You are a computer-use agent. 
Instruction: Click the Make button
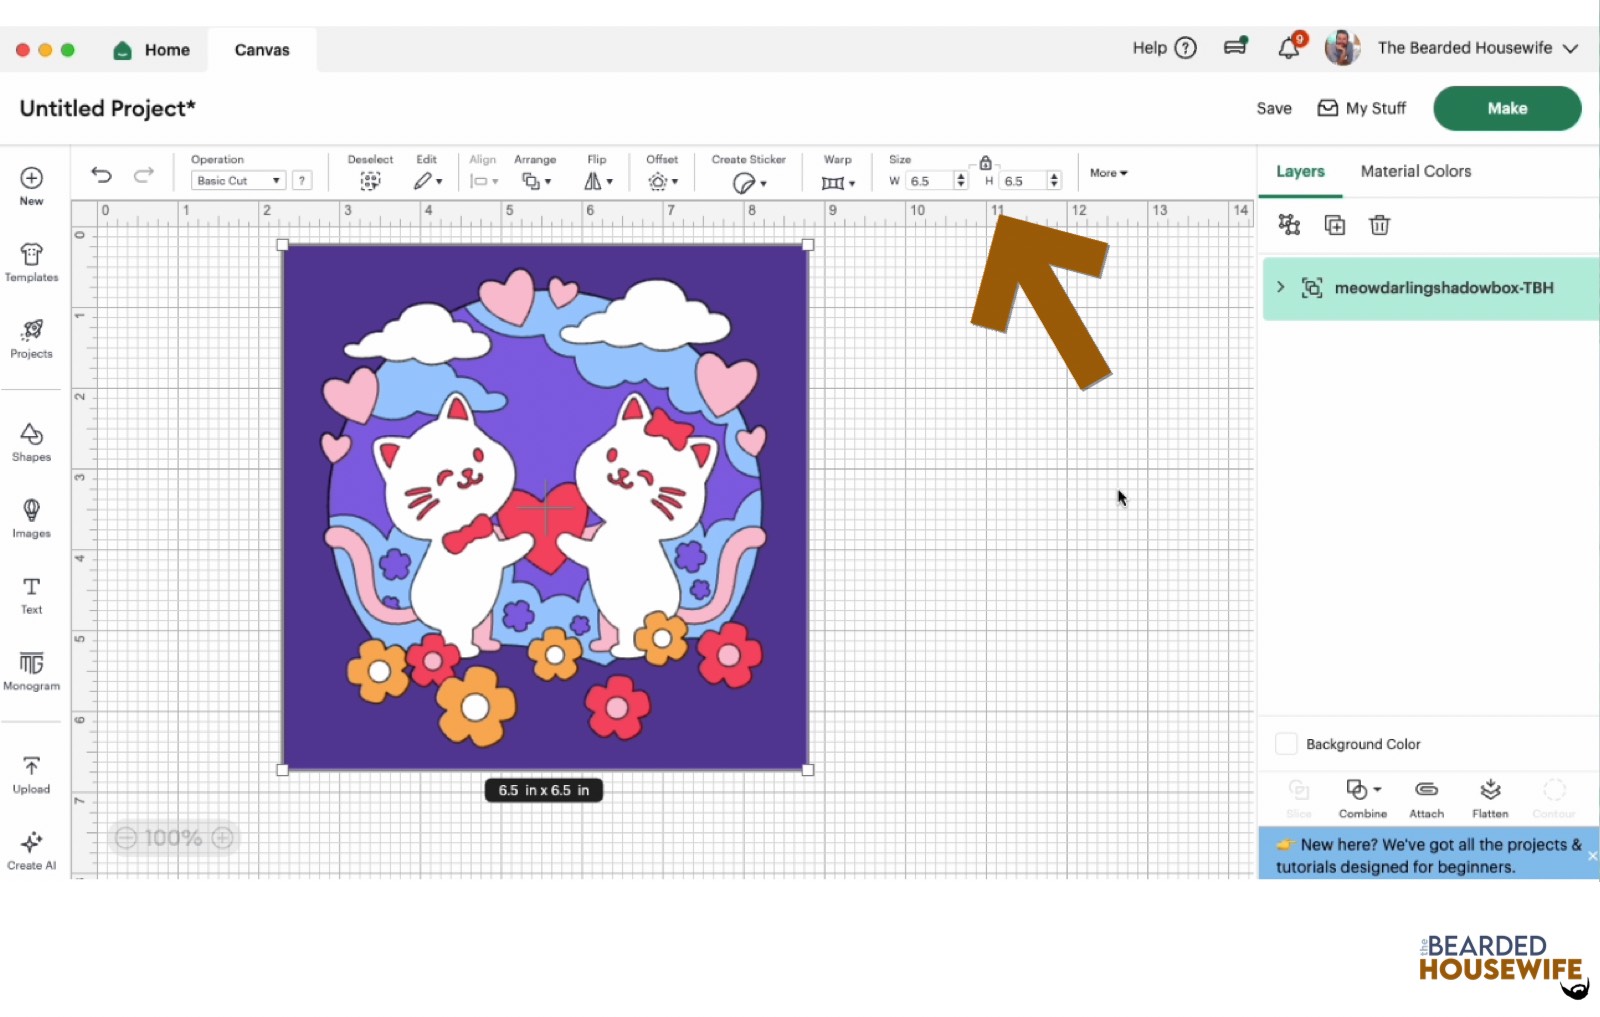1506,108
